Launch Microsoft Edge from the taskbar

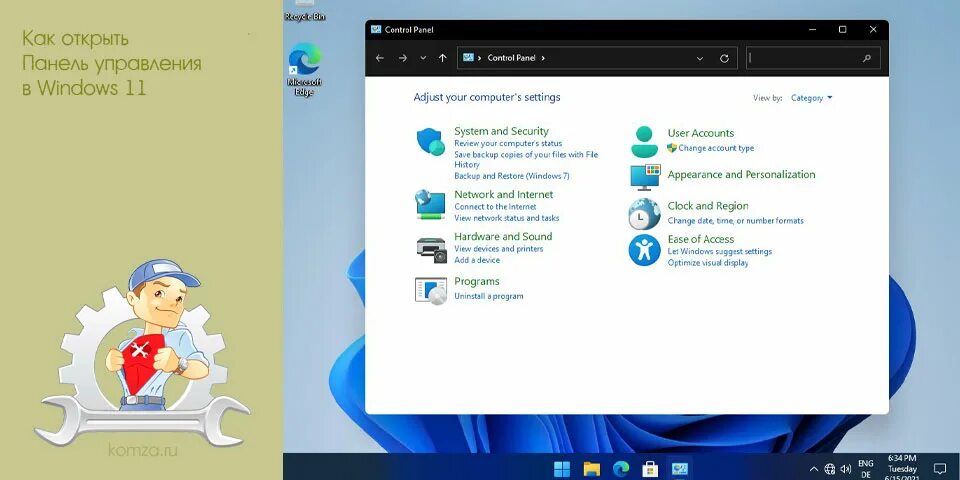(621, 469)
